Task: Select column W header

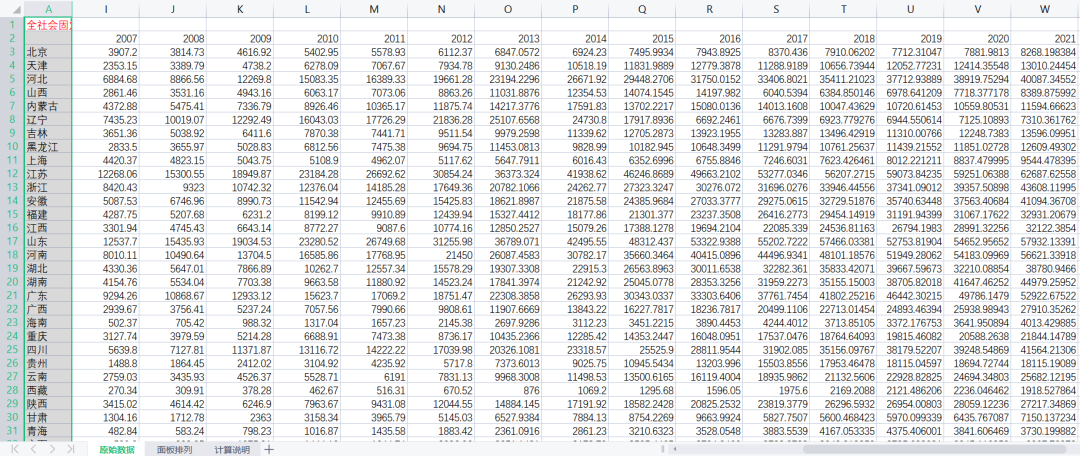Action: click(1045, 8)
